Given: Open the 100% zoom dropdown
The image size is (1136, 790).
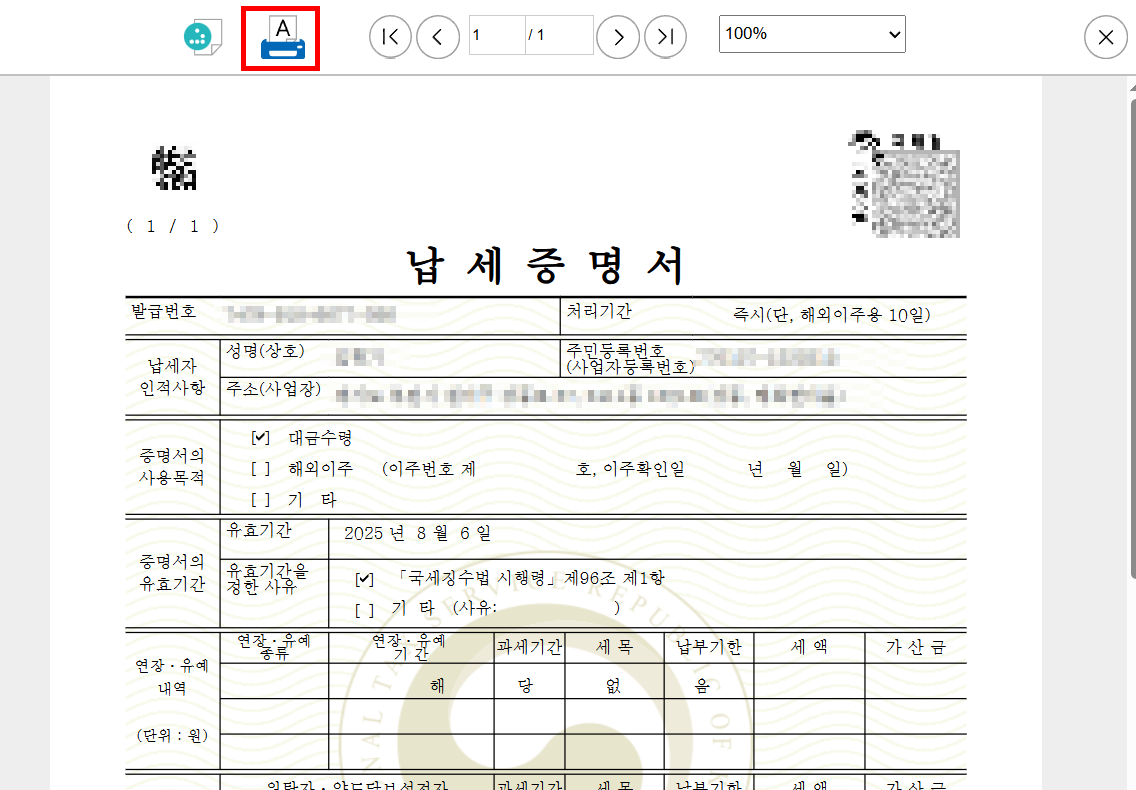Looking at the screenshot, I should (812, 34).
